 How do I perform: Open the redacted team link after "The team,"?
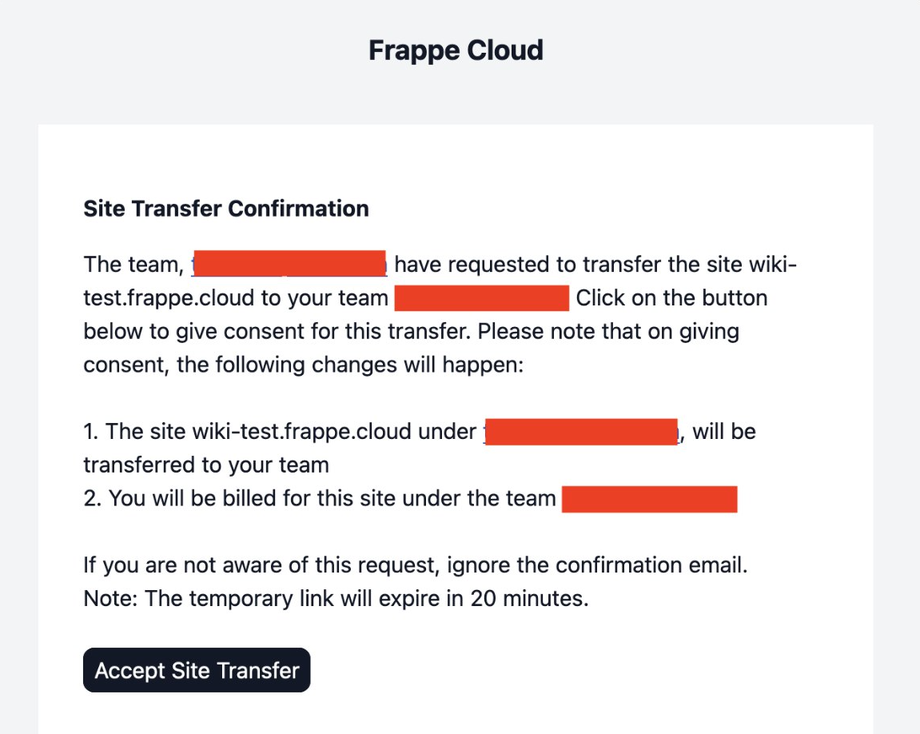pyautogui.click(x=289, y=263)
